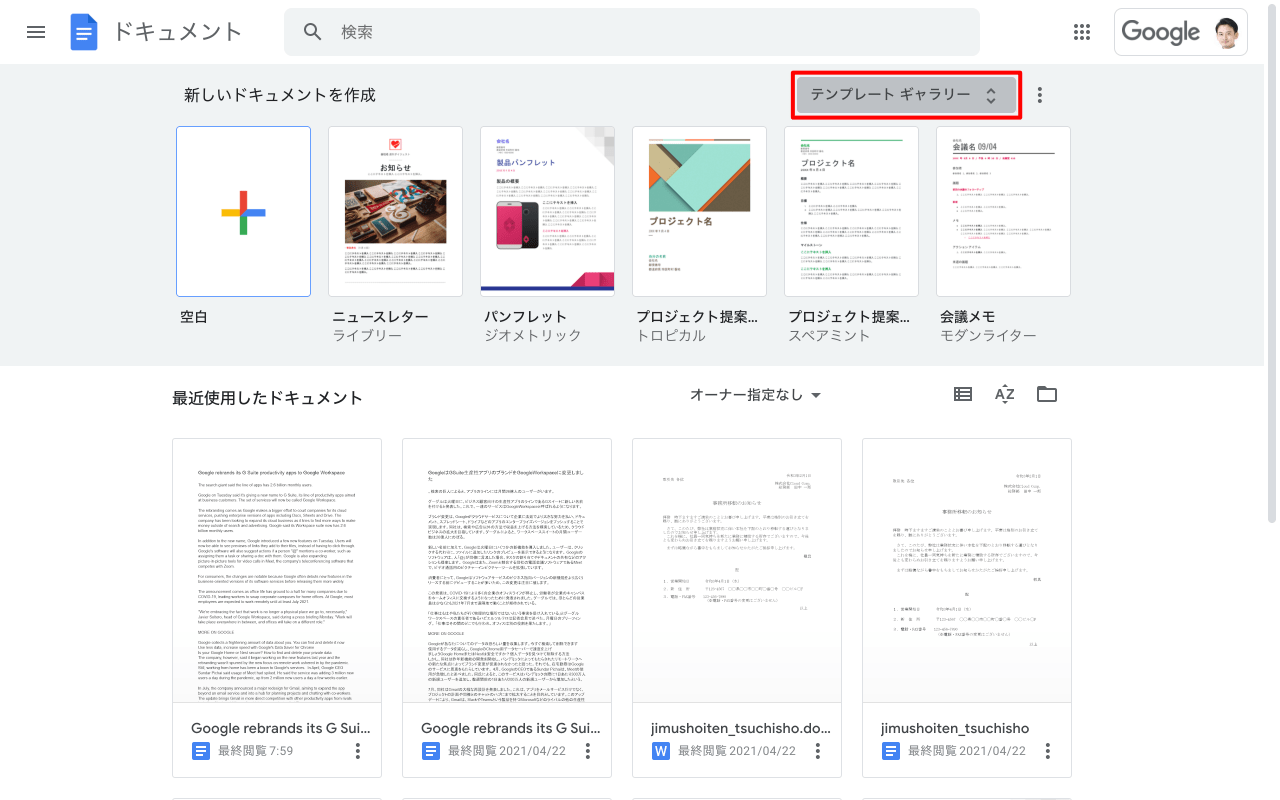Click the ジオメトリック template subtitle

[533, 336]
